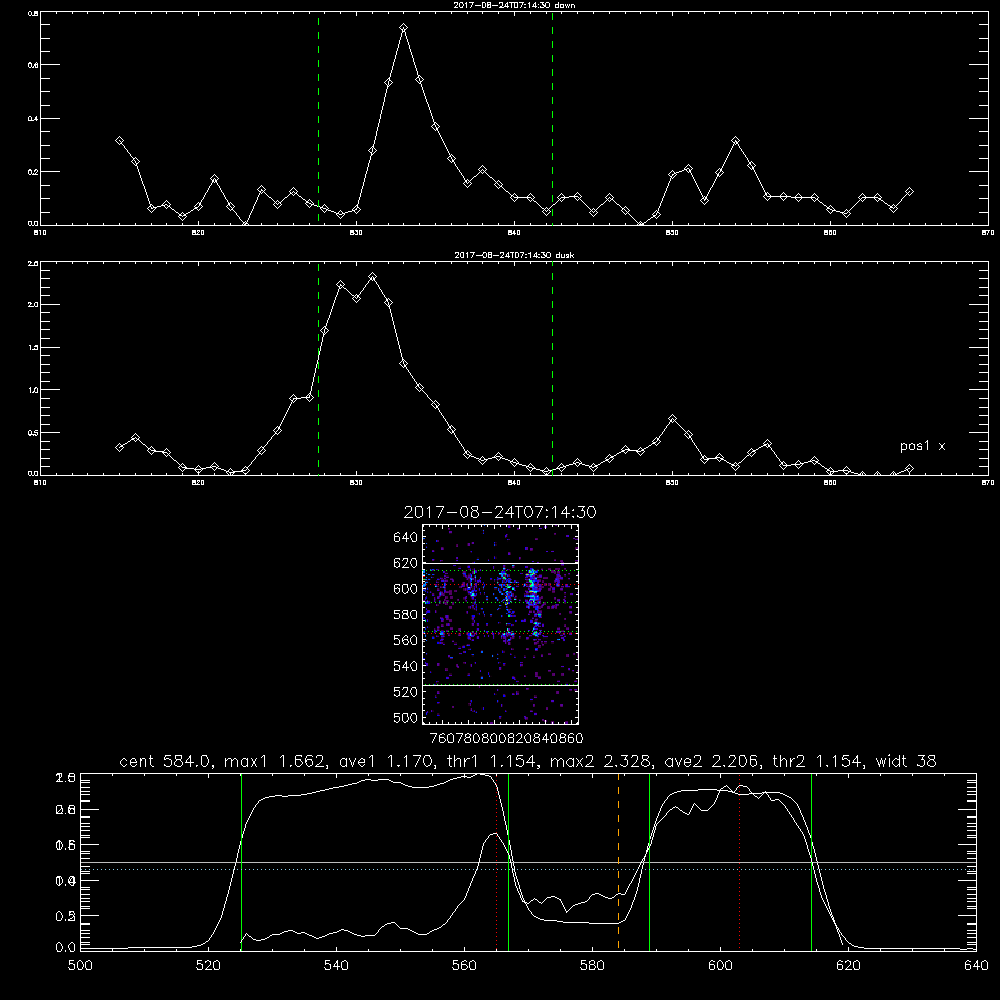Click the last diamond marker in dusk plot

[909, 469]
